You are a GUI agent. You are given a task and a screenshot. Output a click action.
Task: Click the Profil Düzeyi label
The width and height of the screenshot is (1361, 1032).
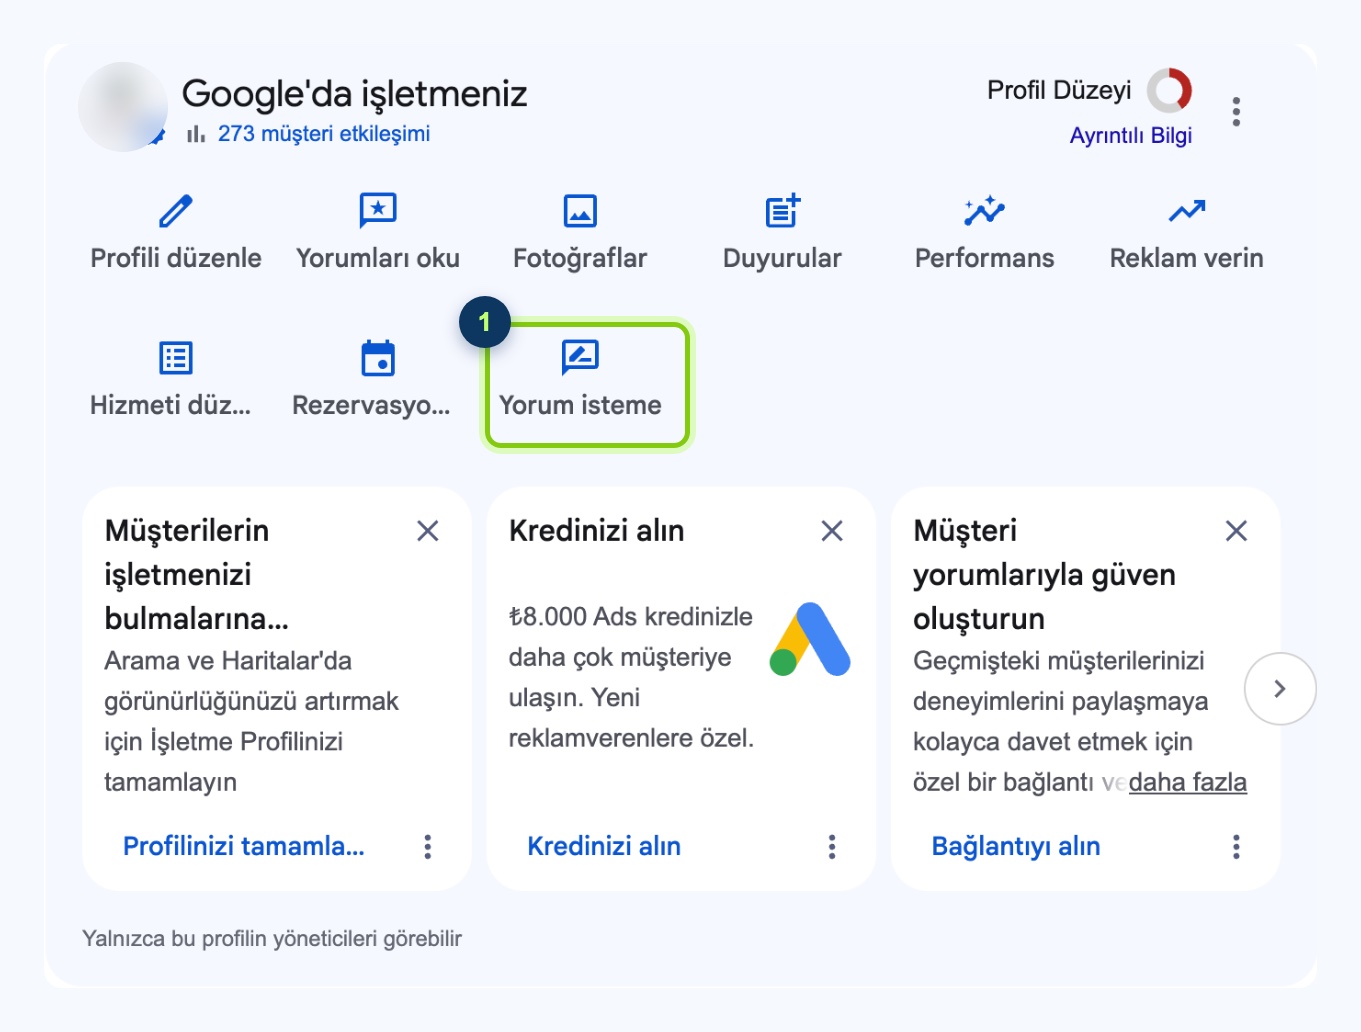[1059, 90]
